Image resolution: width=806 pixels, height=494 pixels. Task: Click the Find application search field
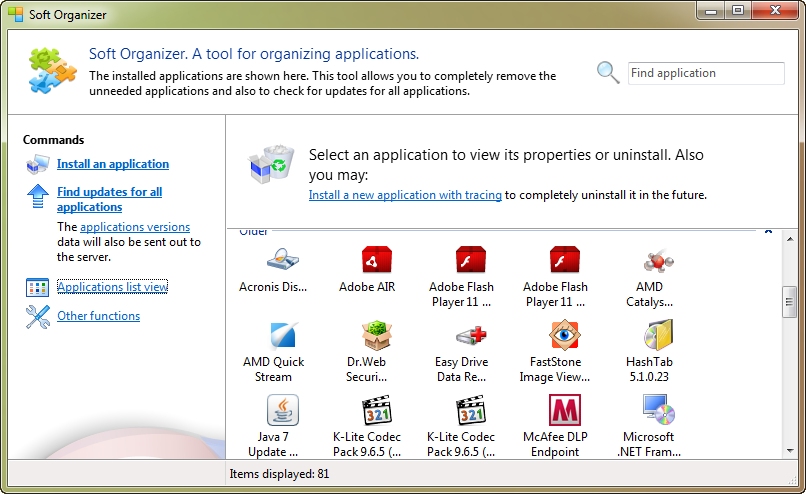[706, 73]
